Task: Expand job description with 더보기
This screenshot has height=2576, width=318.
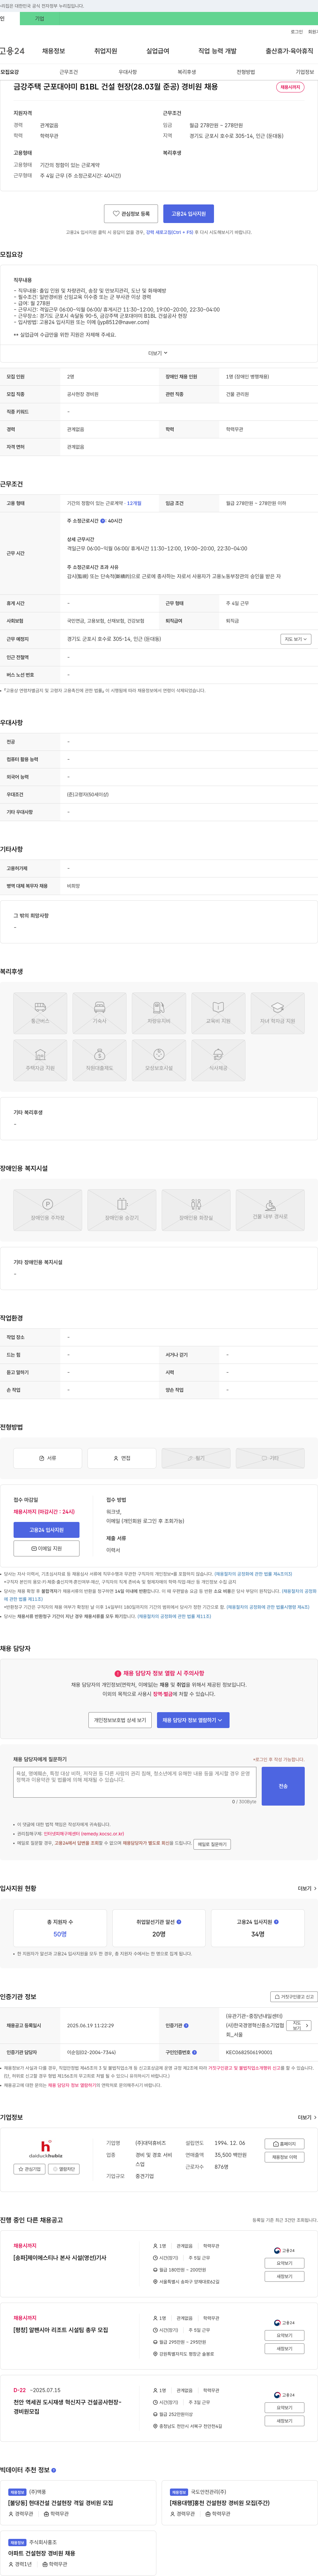Action: click(158, 353)
